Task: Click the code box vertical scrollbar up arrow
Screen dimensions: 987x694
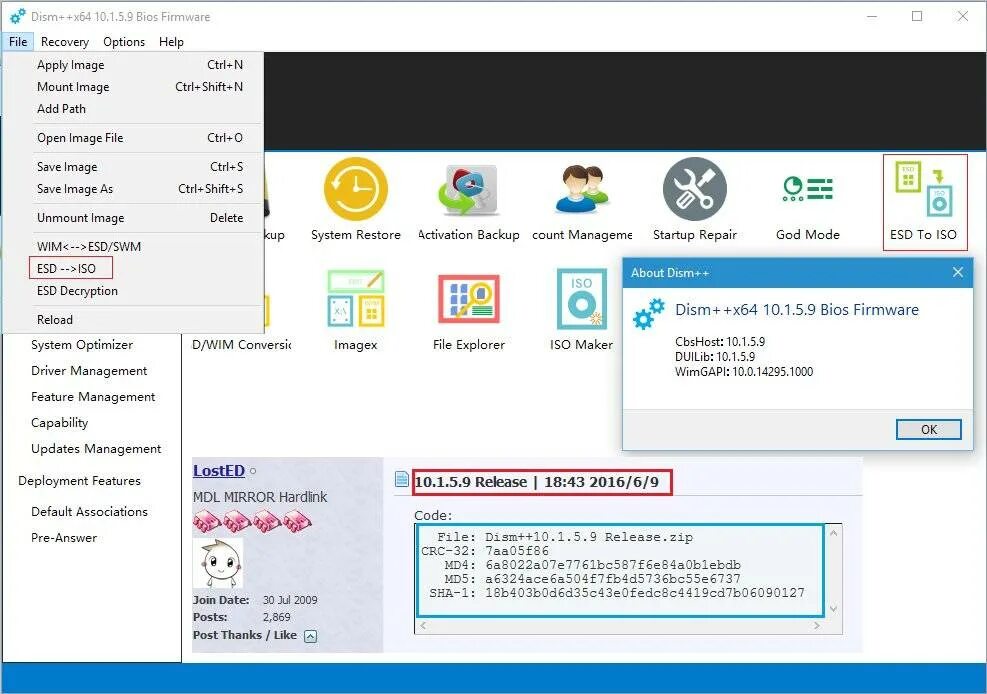Action: [833, 533]
